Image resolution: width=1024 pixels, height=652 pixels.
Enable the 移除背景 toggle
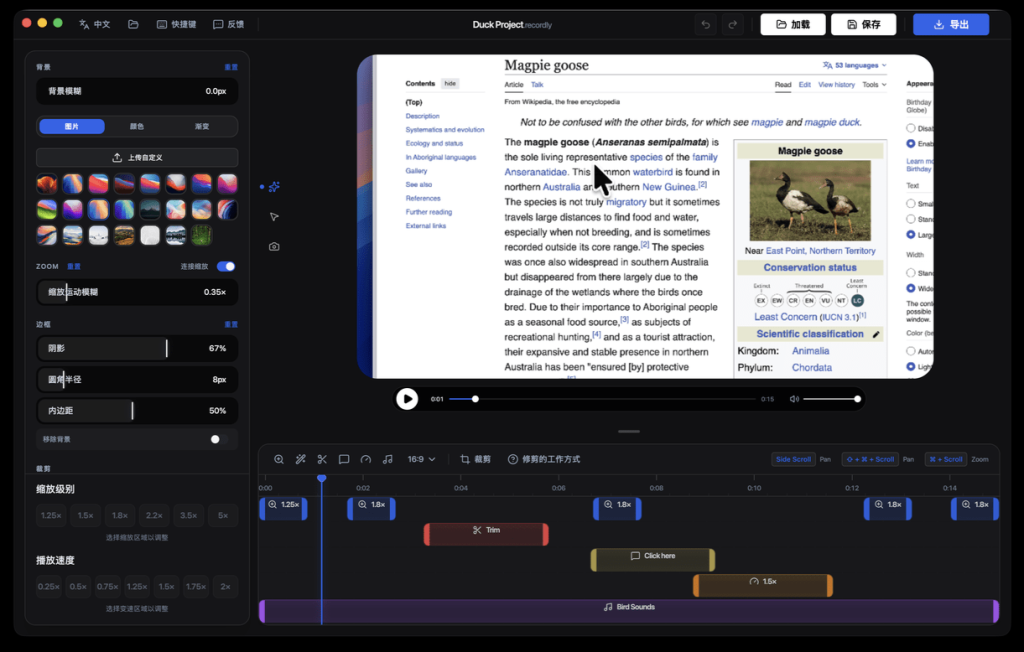point(219,439)
